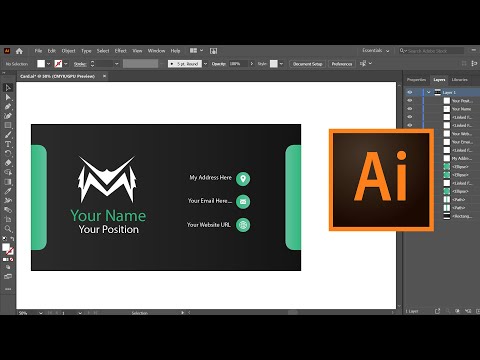Click the Stroke weight stepper arrows

click(92, 64)
